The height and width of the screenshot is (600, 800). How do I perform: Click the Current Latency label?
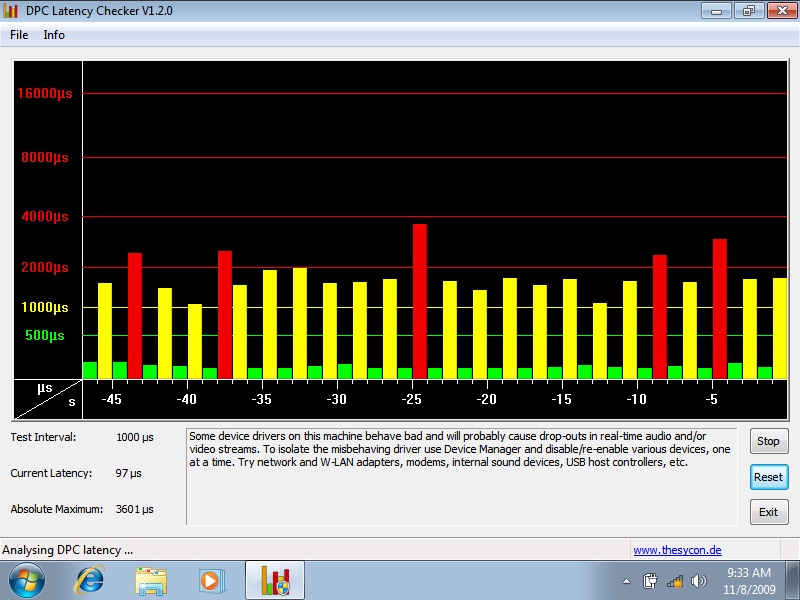[x=51, y=473]
